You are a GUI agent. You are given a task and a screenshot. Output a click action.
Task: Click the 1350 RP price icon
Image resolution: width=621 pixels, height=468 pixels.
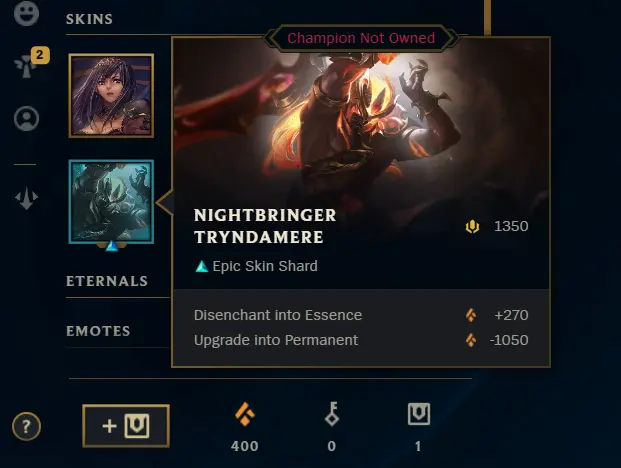coord(472,226)
